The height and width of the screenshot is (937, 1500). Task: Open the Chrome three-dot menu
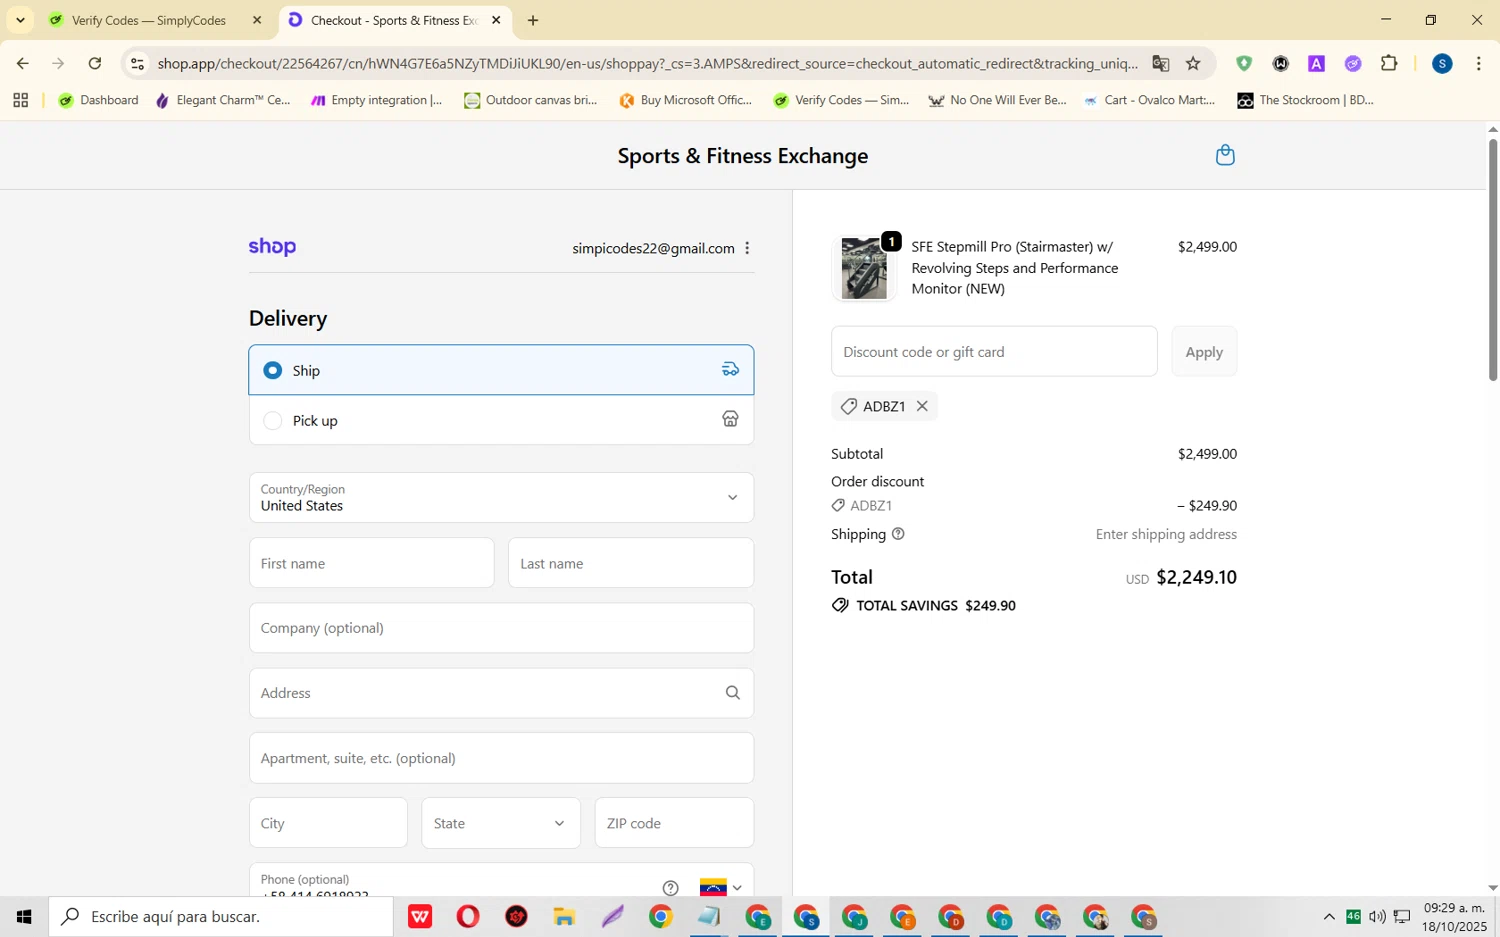click(1478, 64)
